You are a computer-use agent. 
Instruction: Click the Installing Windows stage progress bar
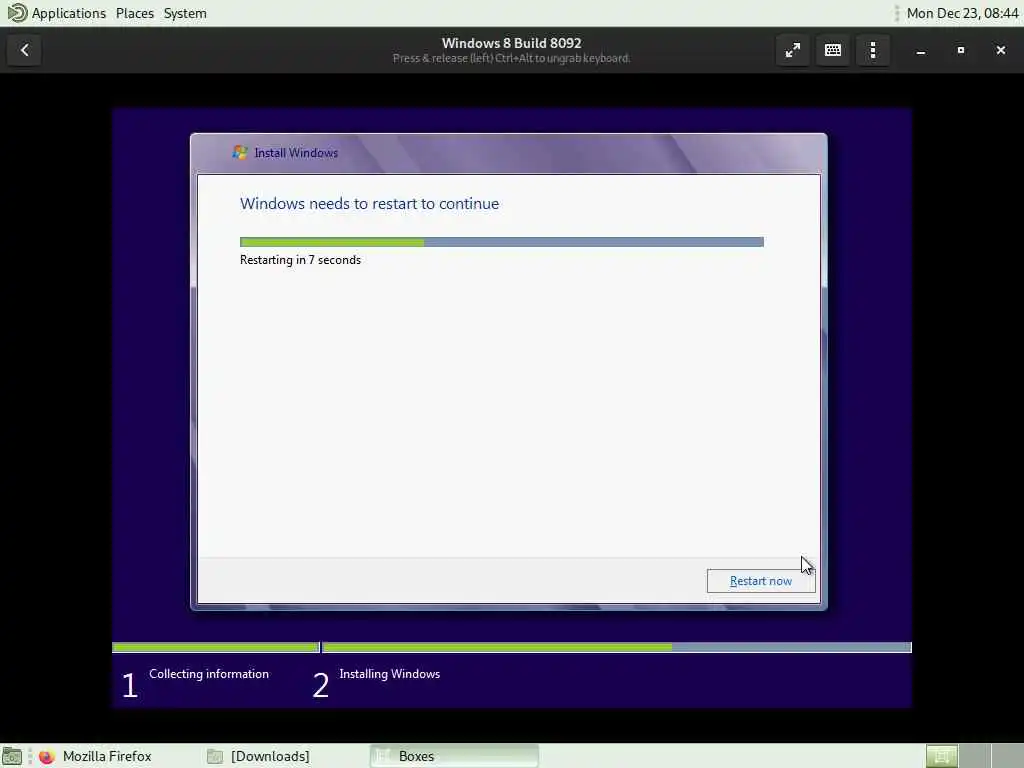click(x=616, y=647)
